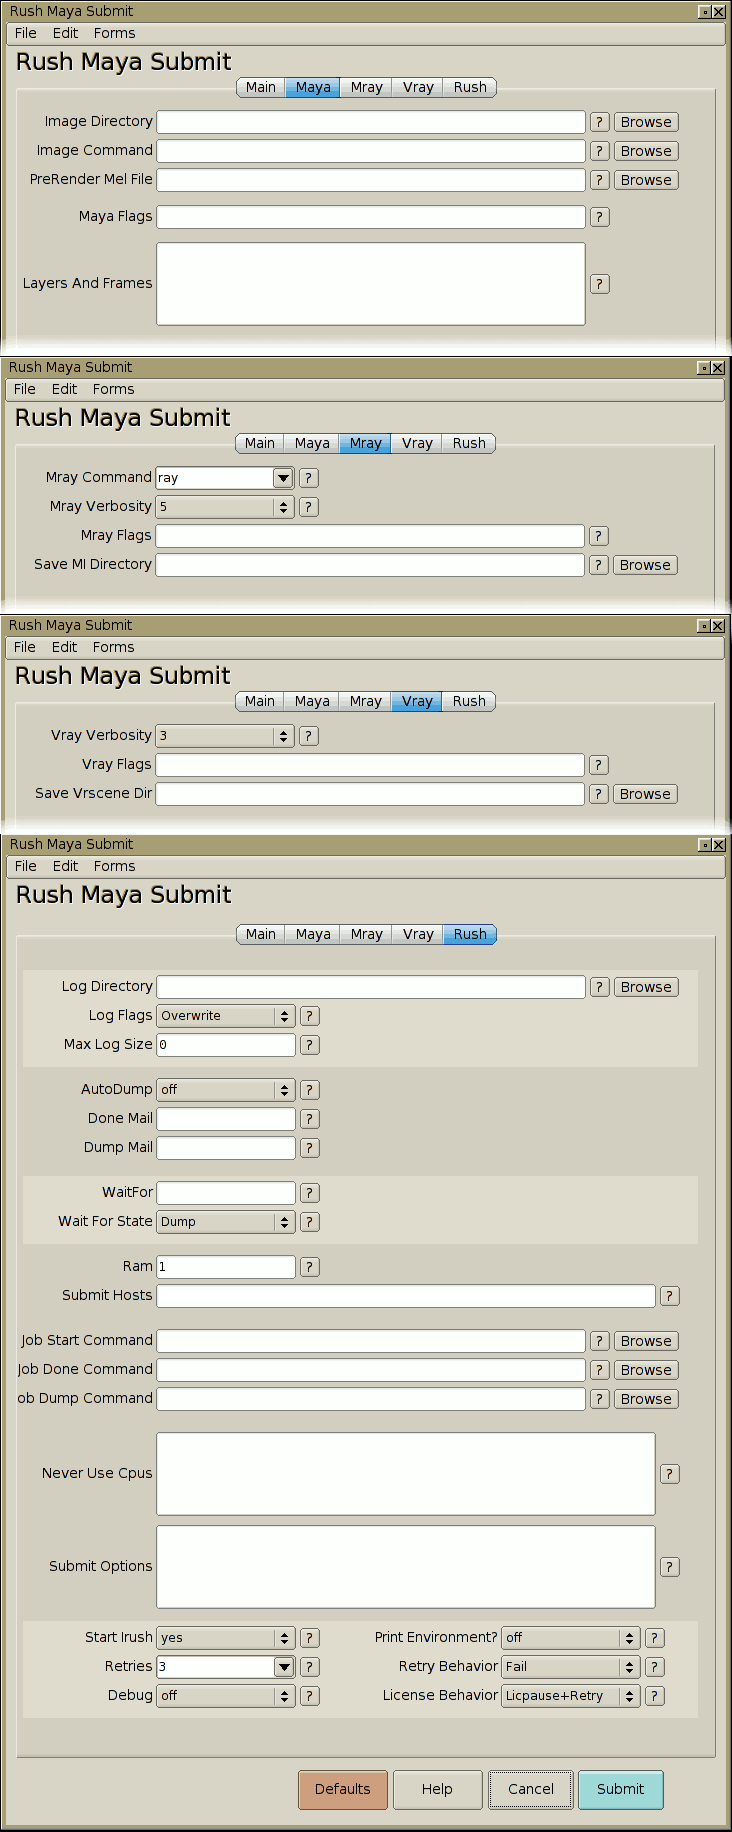Image resolution: width=732 pixels, height=1832 pixels.
Task: Browse for Job Start Command
Action: point(646,1341)
